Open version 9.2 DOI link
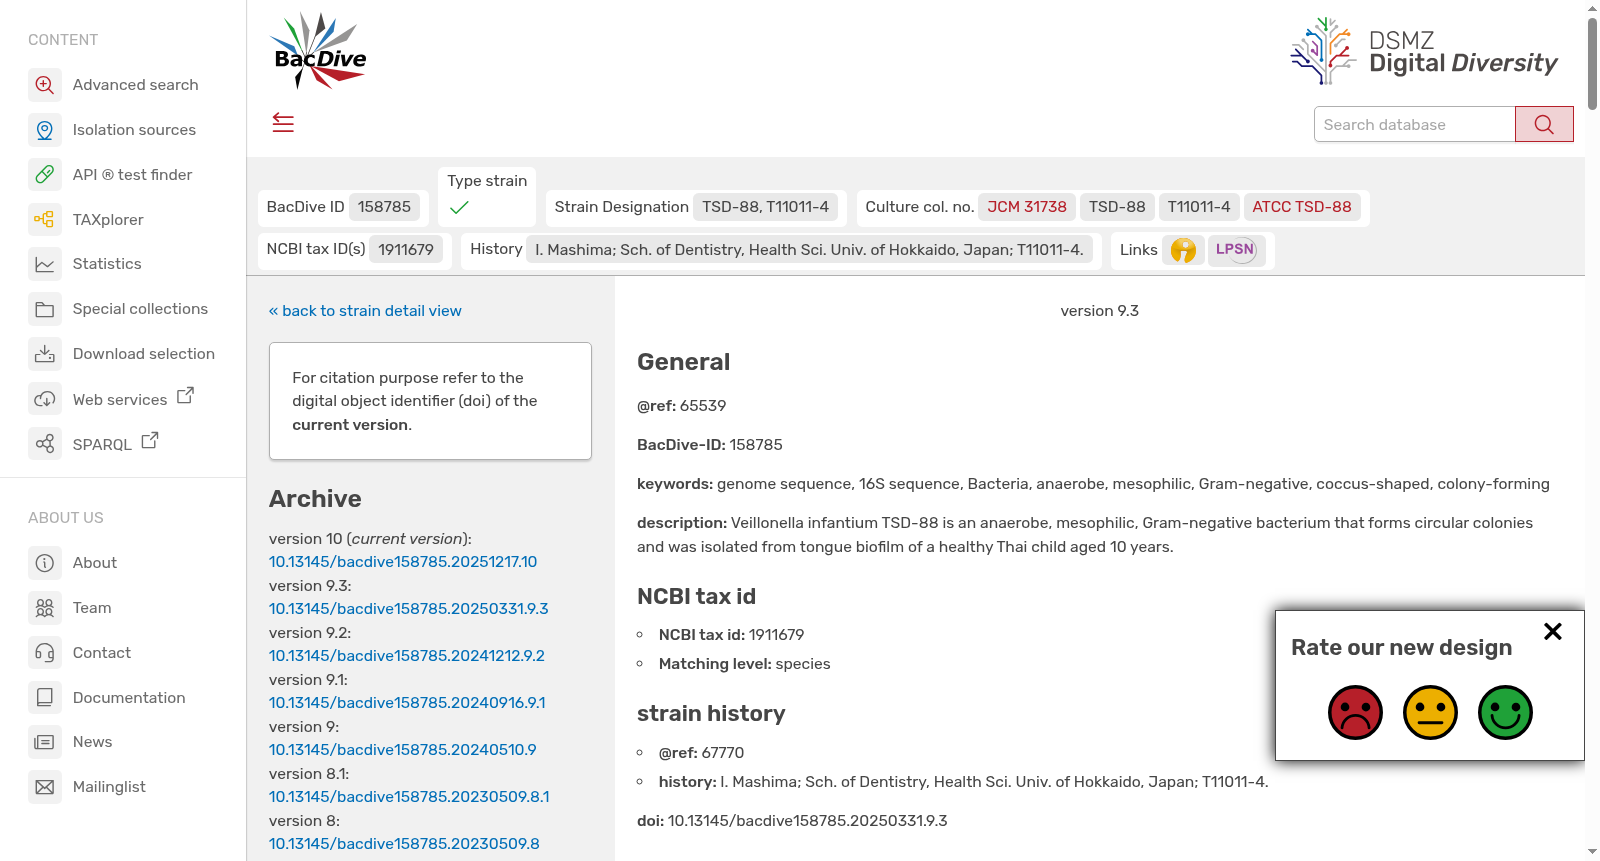Screen dimensions: 1600x861 [407, 656]
